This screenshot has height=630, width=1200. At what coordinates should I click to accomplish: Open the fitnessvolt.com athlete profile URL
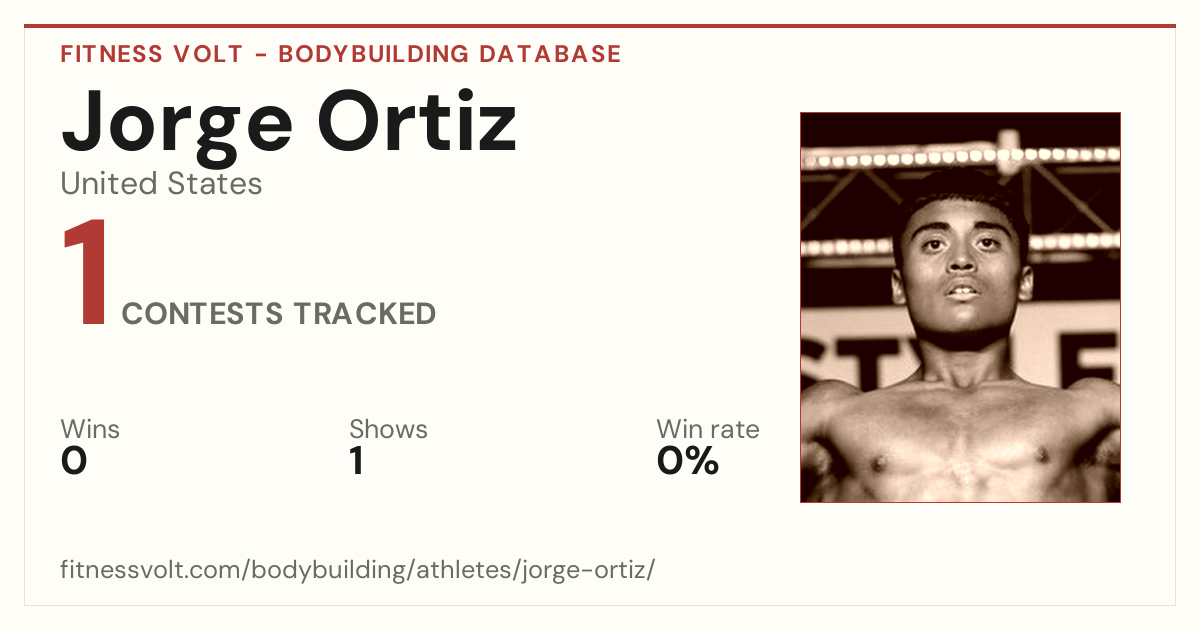pos(358,570)
